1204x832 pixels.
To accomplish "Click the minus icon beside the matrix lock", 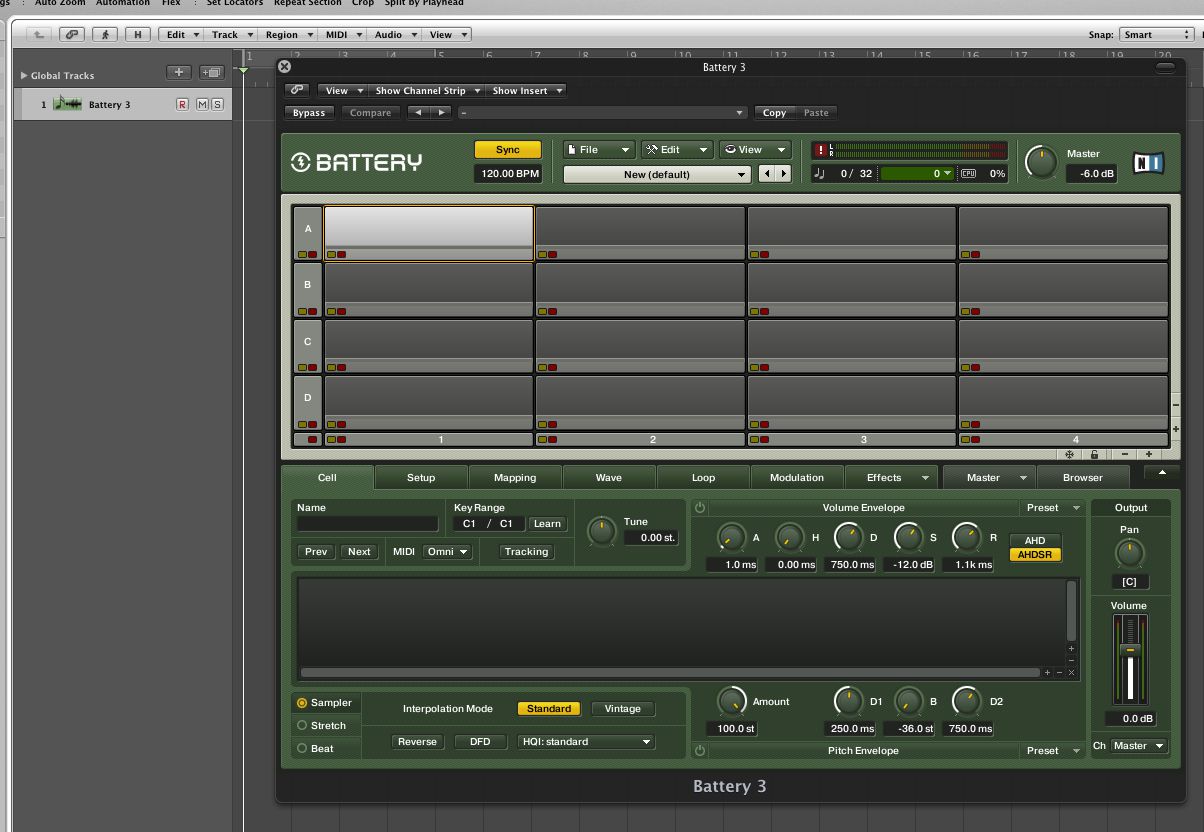I will pos(1126,455).
